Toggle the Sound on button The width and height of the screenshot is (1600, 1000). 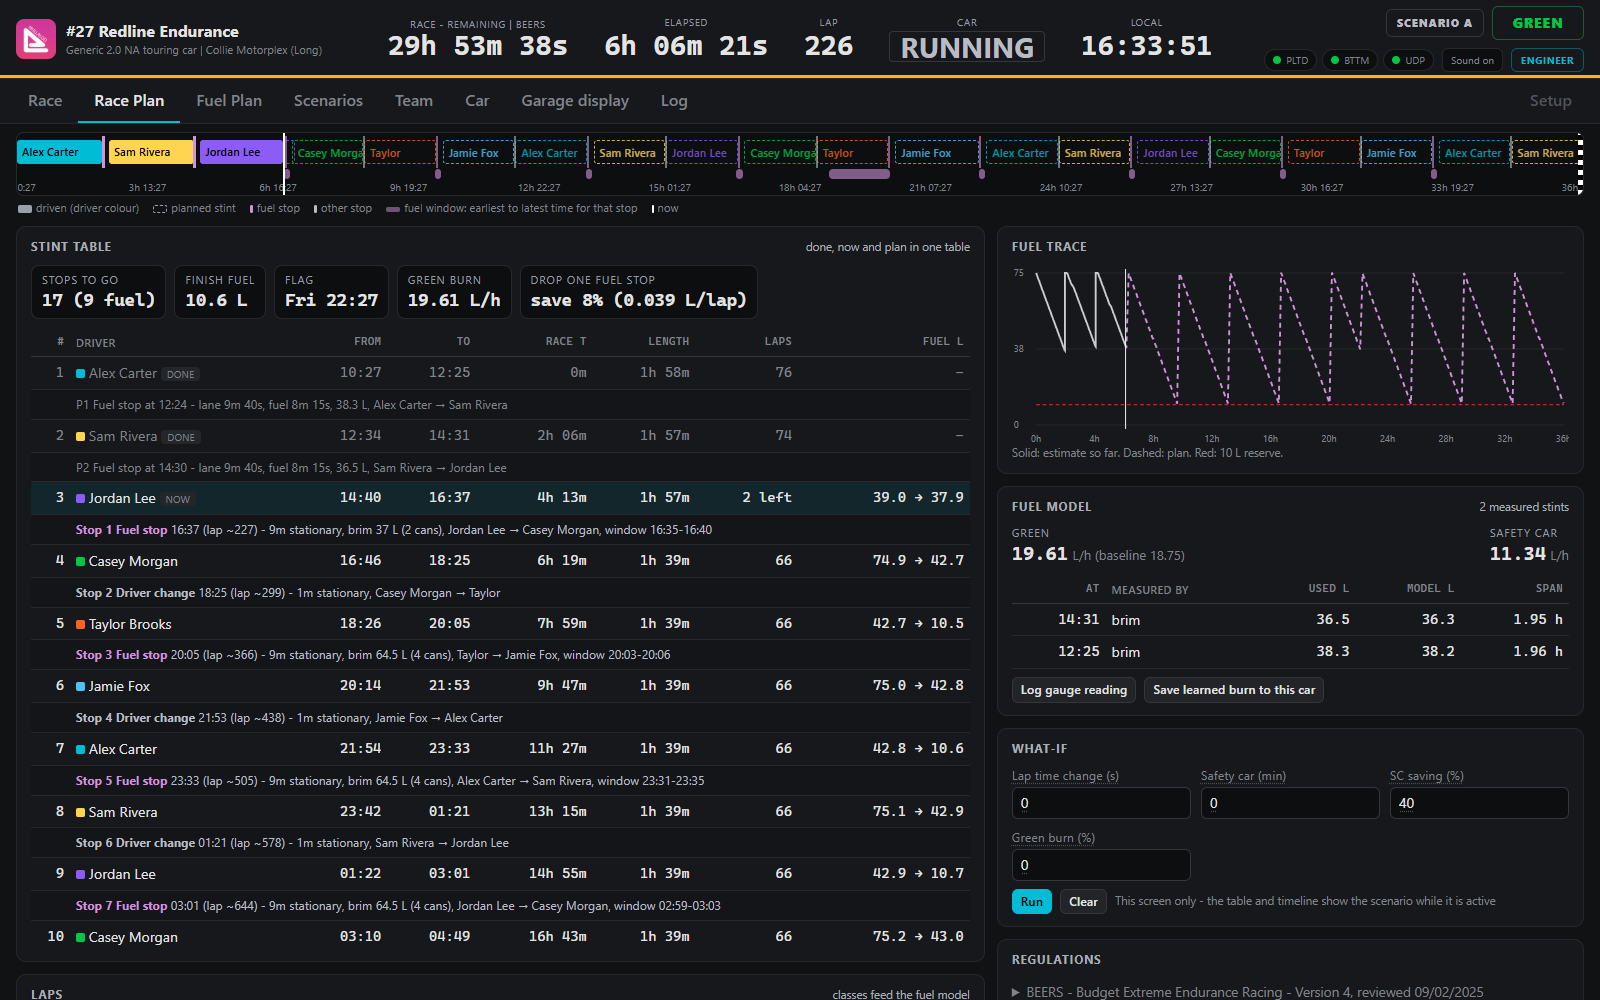pyautogui.click(x=1472, y=60)
